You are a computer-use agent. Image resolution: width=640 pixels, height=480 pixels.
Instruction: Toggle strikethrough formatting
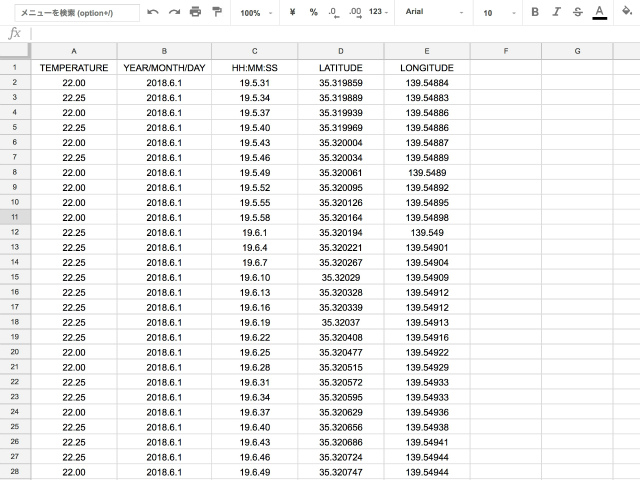point(578,12)
